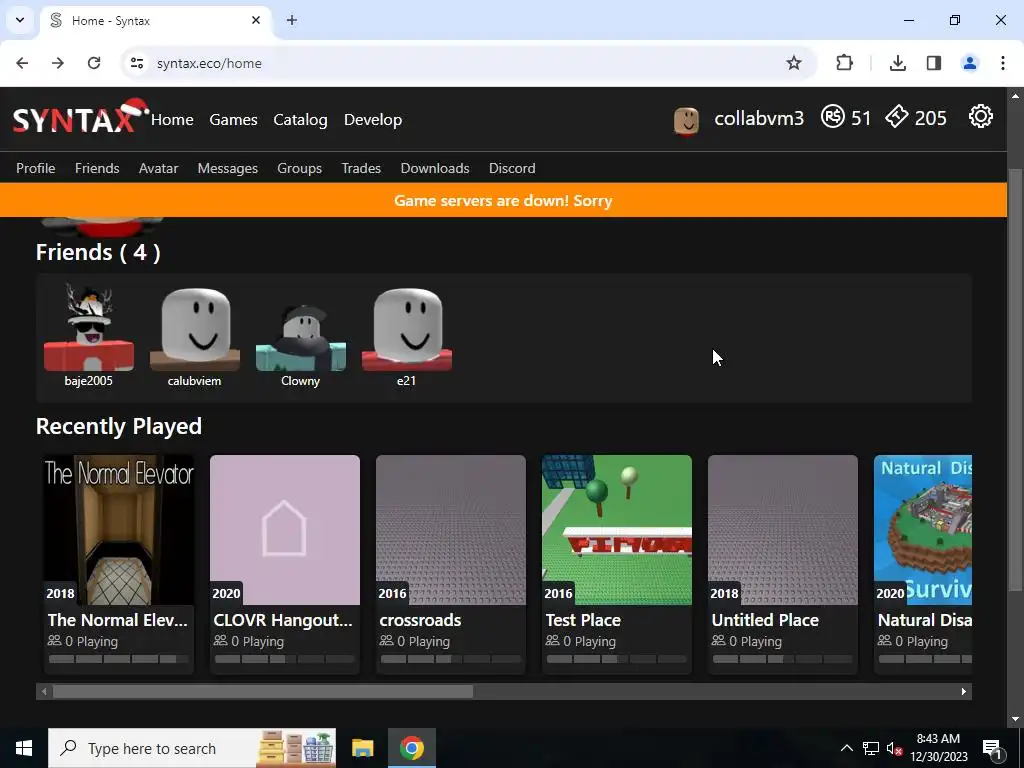Go to Home in the top navigation
Screen dimensions: 1024x768
172,120
